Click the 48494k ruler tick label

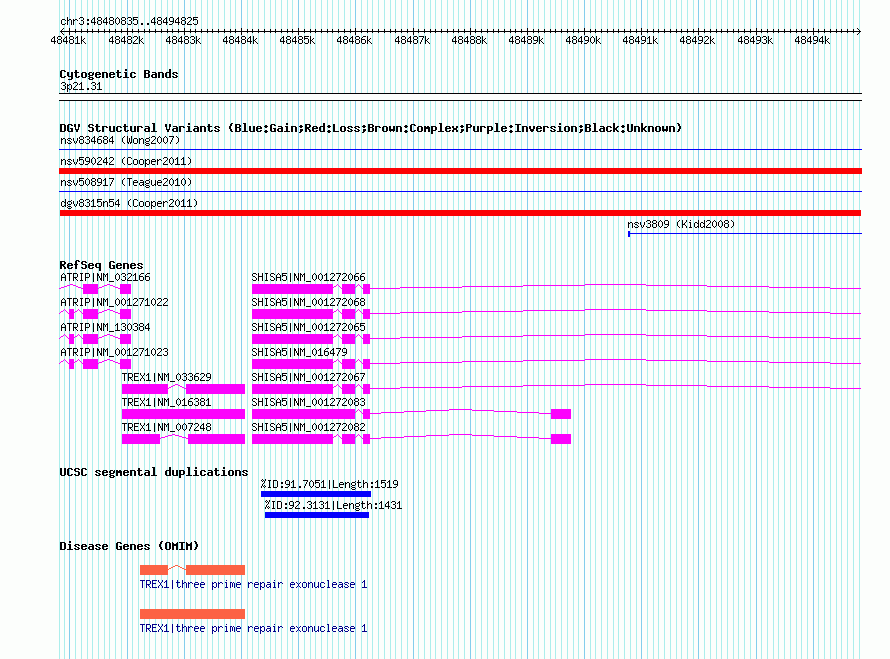pyautogui.click(x=812, y=40)
